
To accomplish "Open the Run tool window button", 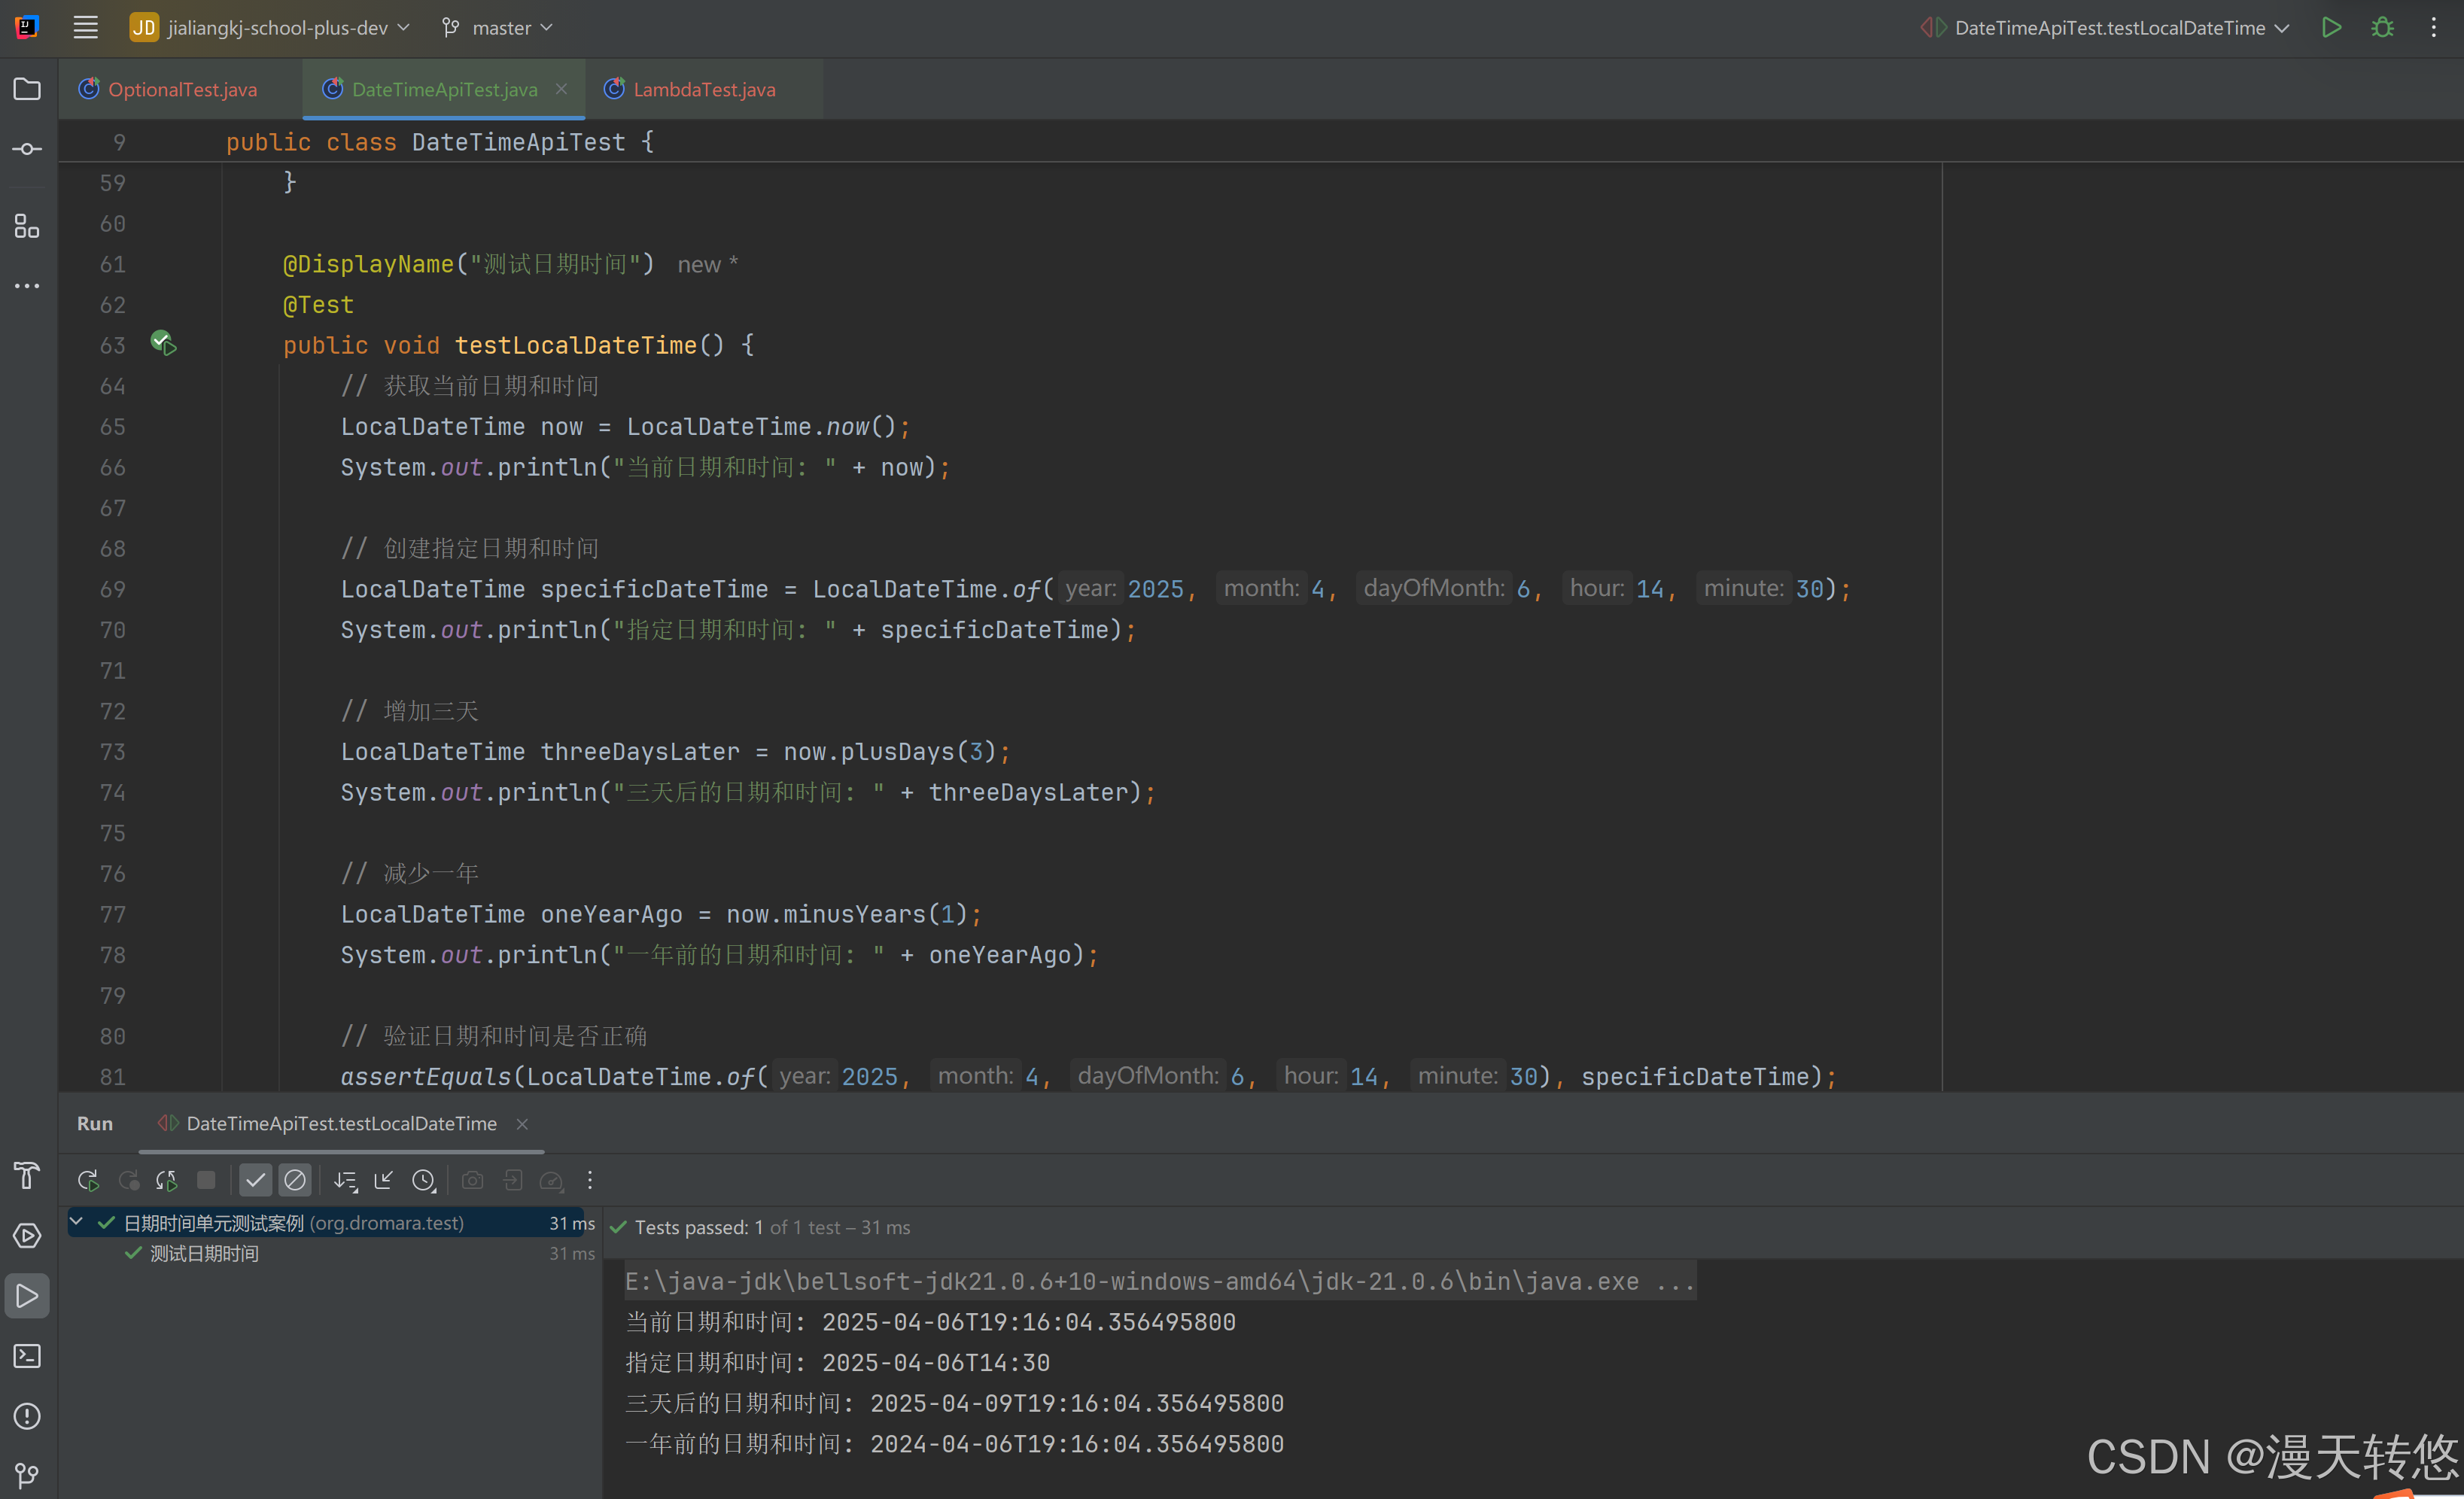I will click(27, 1296).
